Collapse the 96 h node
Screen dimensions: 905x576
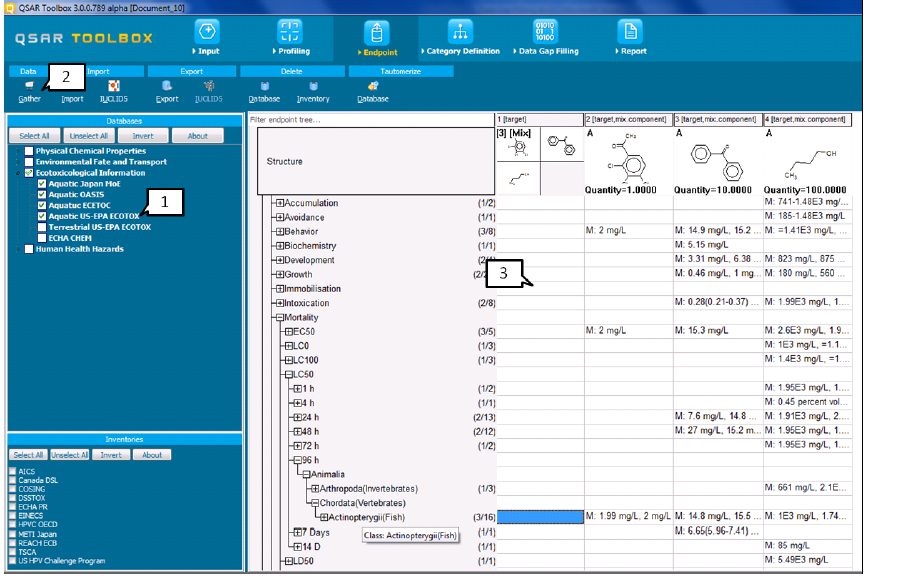(298, 460)
